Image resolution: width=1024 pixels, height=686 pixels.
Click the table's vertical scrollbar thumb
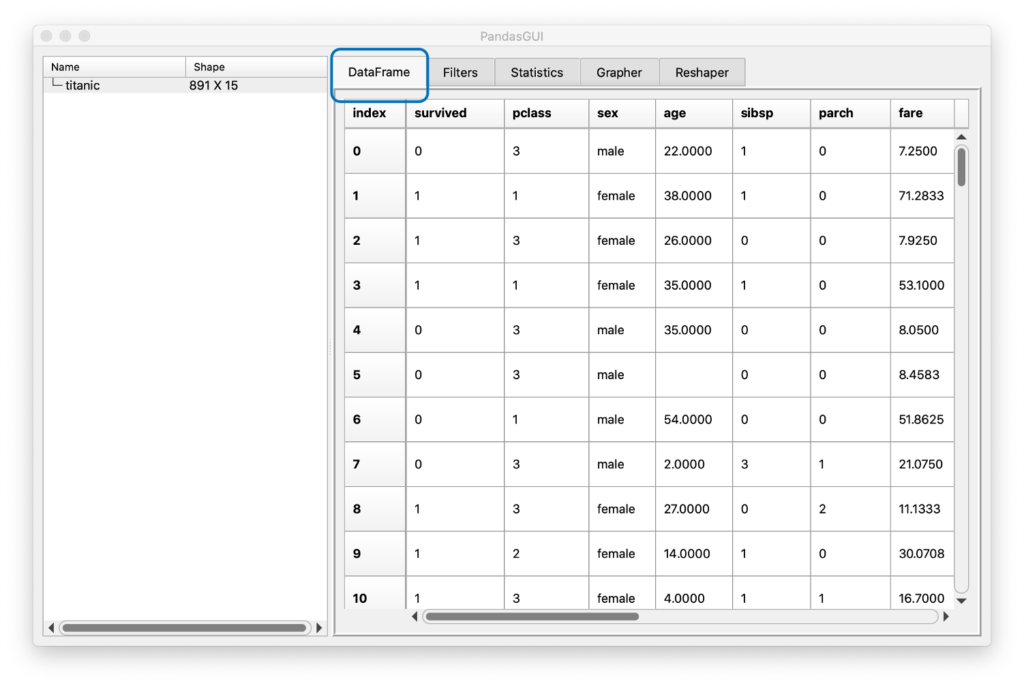tap(961, 166)
